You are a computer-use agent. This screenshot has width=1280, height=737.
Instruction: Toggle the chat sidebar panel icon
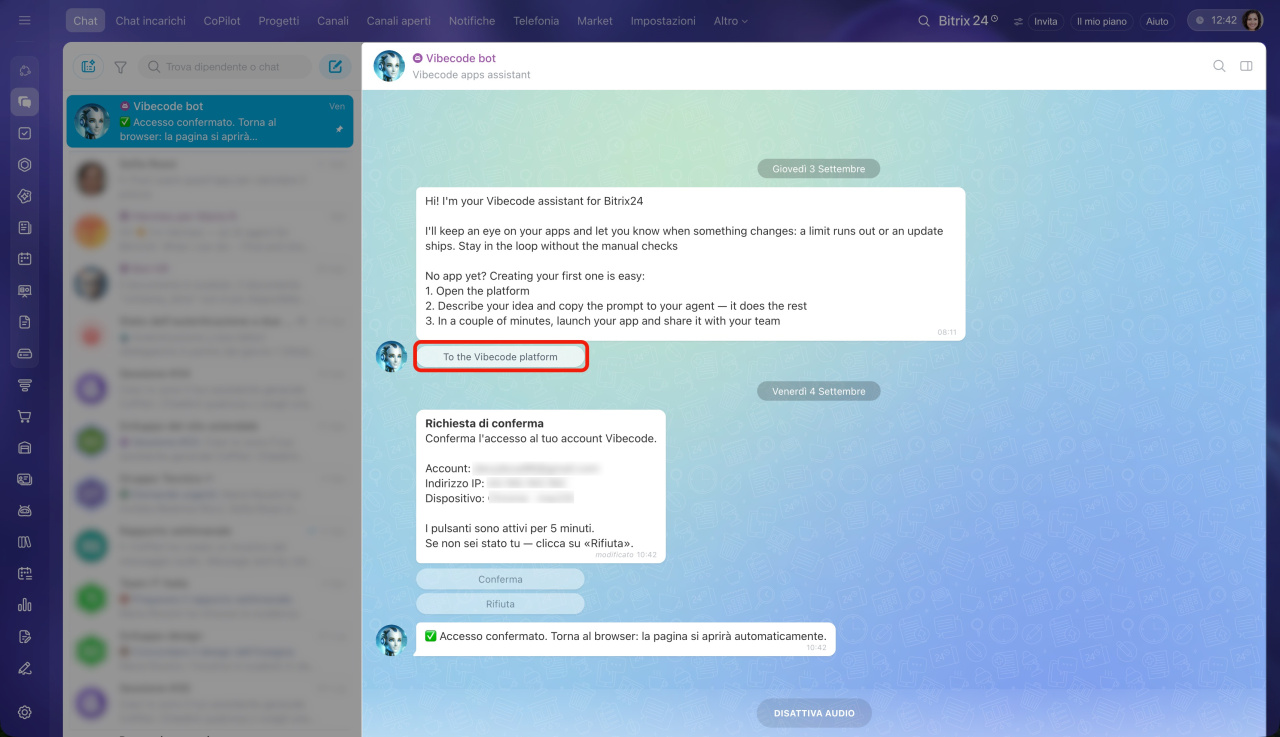click(x=1246, y=66)
